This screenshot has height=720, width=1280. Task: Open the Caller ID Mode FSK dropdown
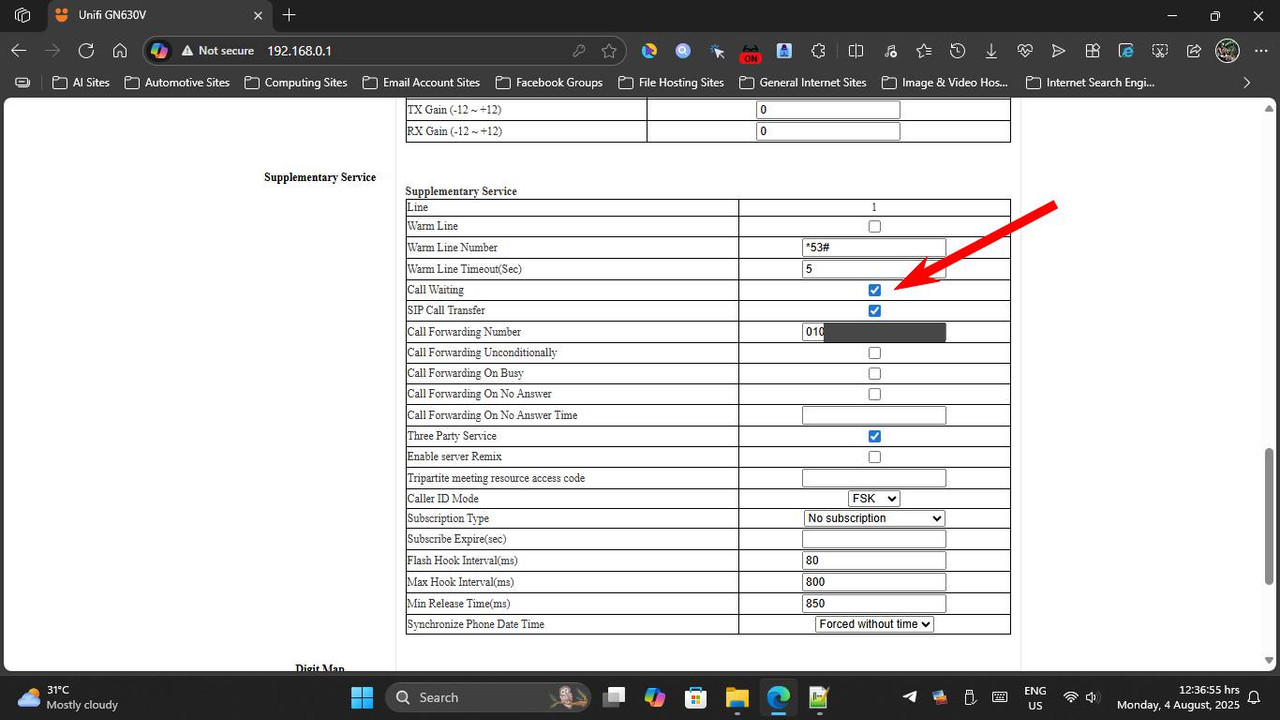pos(874,498)
